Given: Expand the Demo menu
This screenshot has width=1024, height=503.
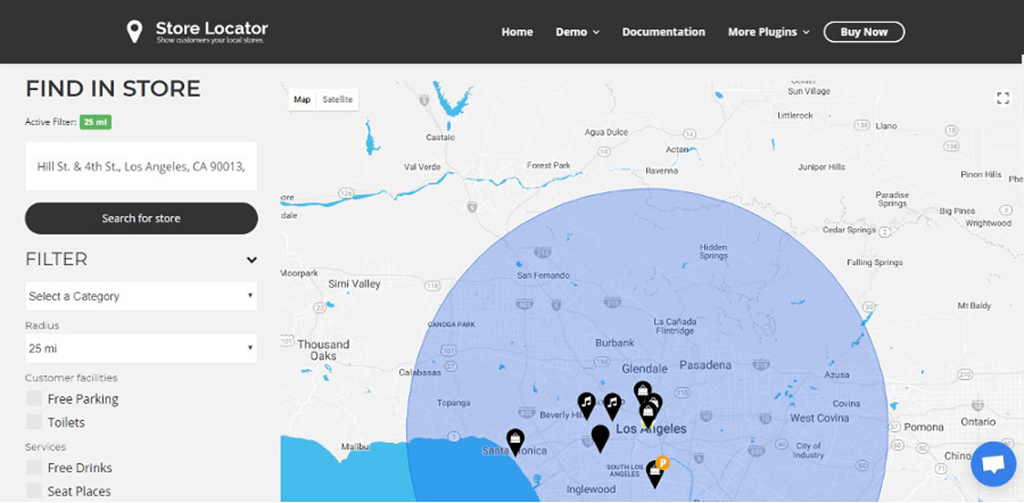Looking at the screenshot, I should click(x=577, y=32).
